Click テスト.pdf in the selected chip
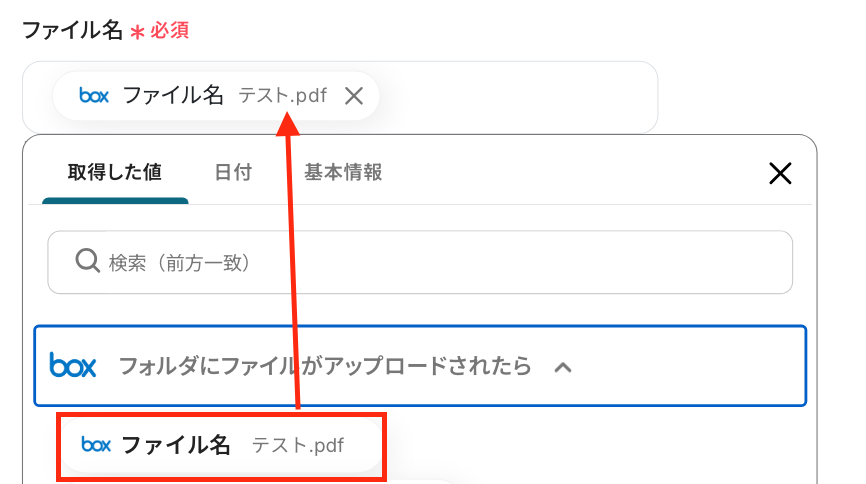The width and height of the screenshot is (866, 484). click(282, 96)
